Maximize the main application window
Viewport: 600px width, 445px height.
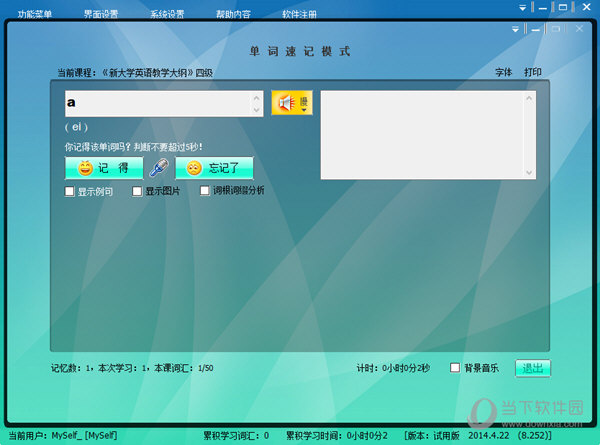[x=563, y=7]
